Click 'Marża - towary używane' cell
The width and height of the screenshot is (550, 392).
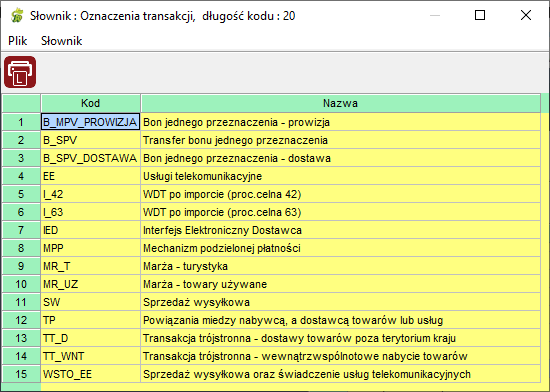click(x=340, y=284)
